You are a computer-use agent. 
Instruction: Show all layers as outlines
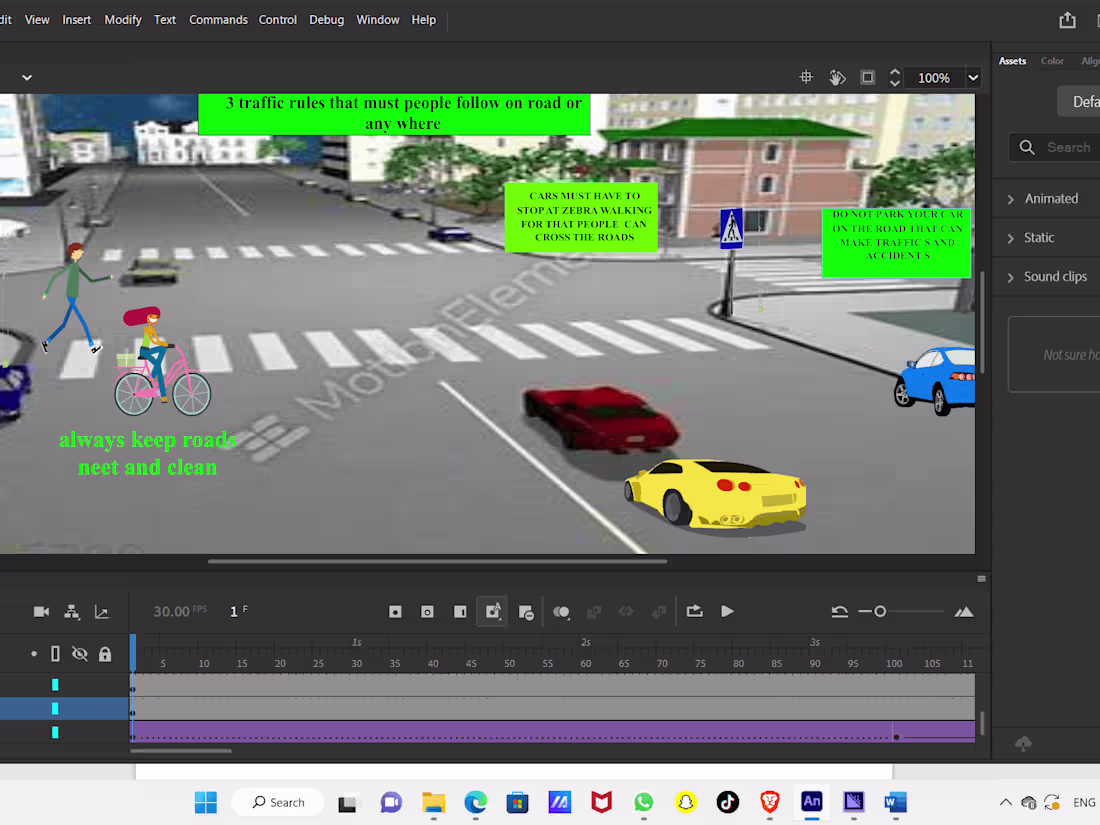tap(55, 653)
